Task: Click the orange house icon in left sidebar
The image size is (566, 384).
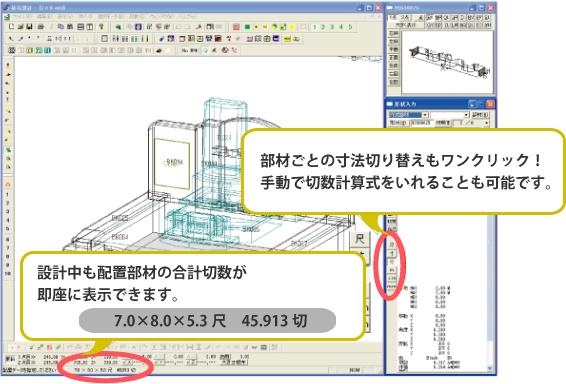Action: pyautogui.click(x=8, y=184)
